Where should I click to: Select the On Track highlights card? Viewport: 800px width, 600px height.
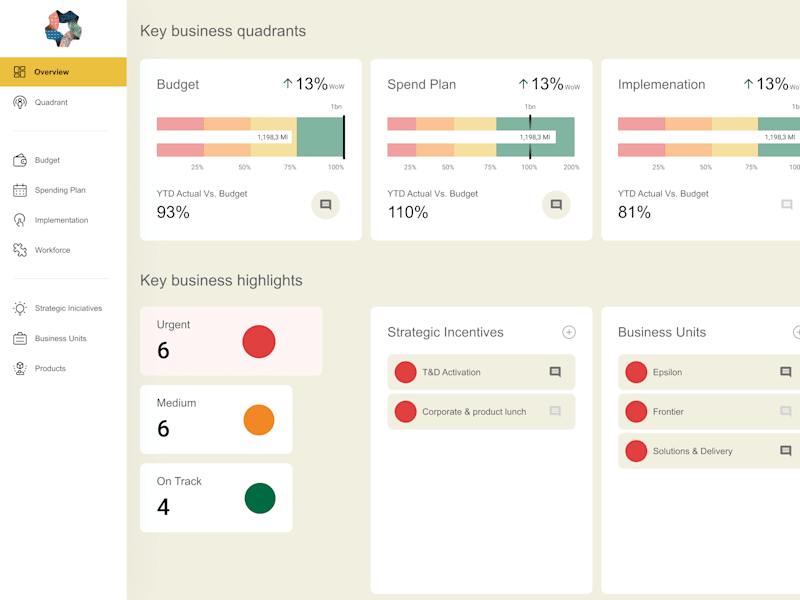point(216,498)
